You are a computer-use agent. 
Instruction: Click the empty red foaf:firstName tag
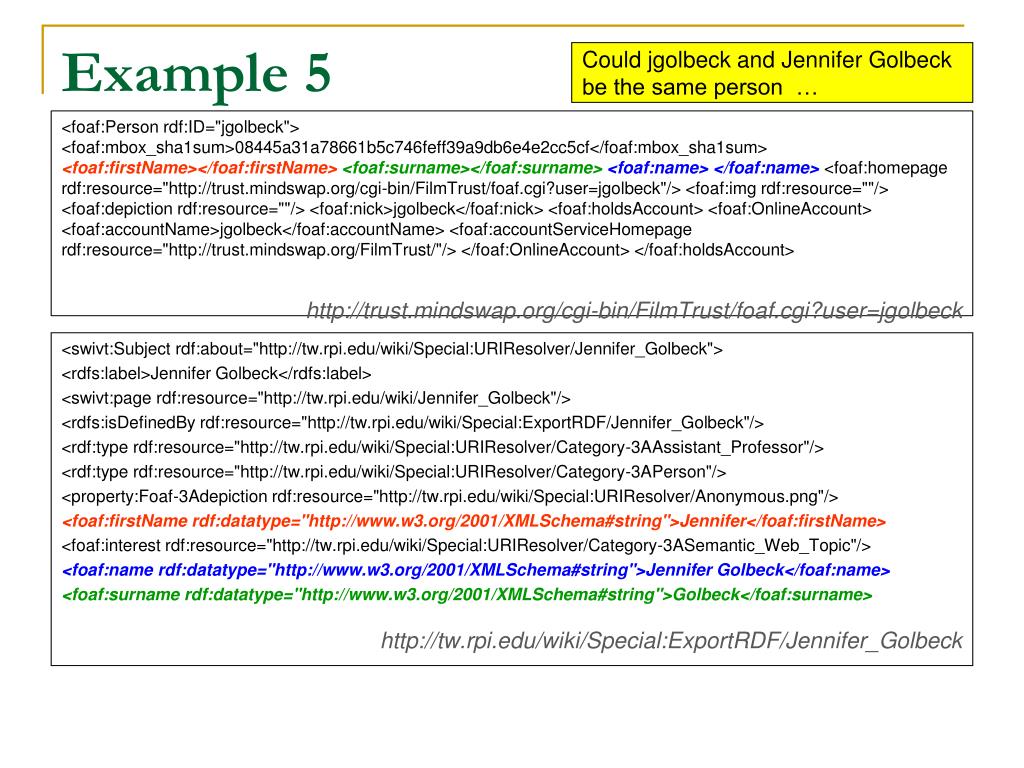[x=199, y=168]
